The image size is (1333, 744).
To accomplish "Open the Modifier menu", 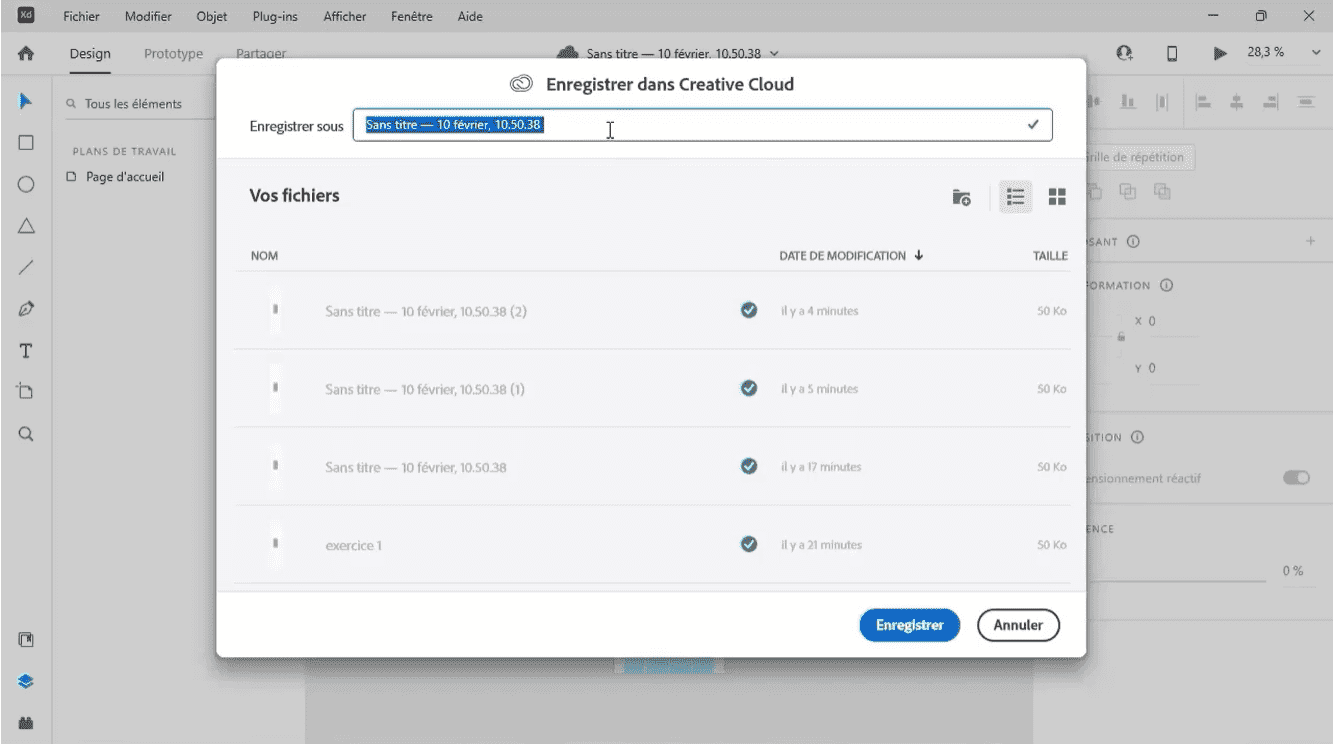I will tap(148, 16).
